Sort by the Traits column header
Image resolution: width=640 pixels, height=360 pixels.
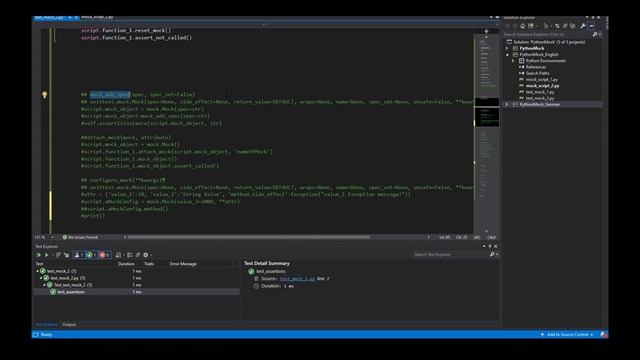click(149, 264)
